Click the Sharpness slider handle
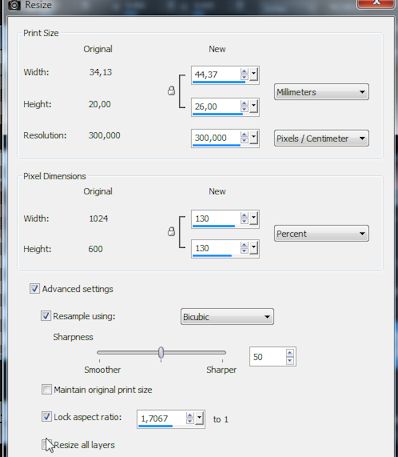 (161, 352)
